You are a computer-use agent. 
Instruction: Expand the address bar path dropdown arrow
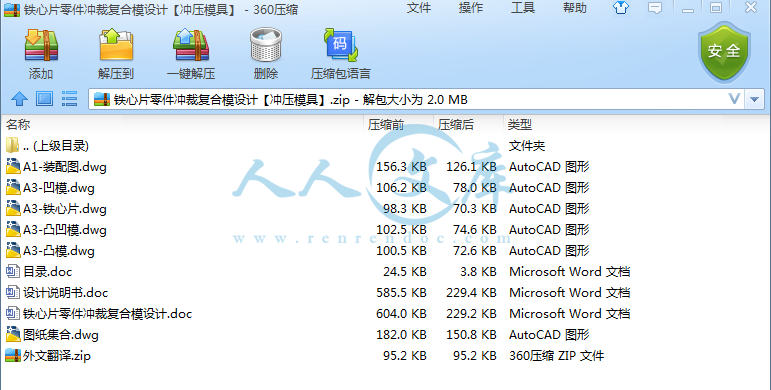coord(755,99)
